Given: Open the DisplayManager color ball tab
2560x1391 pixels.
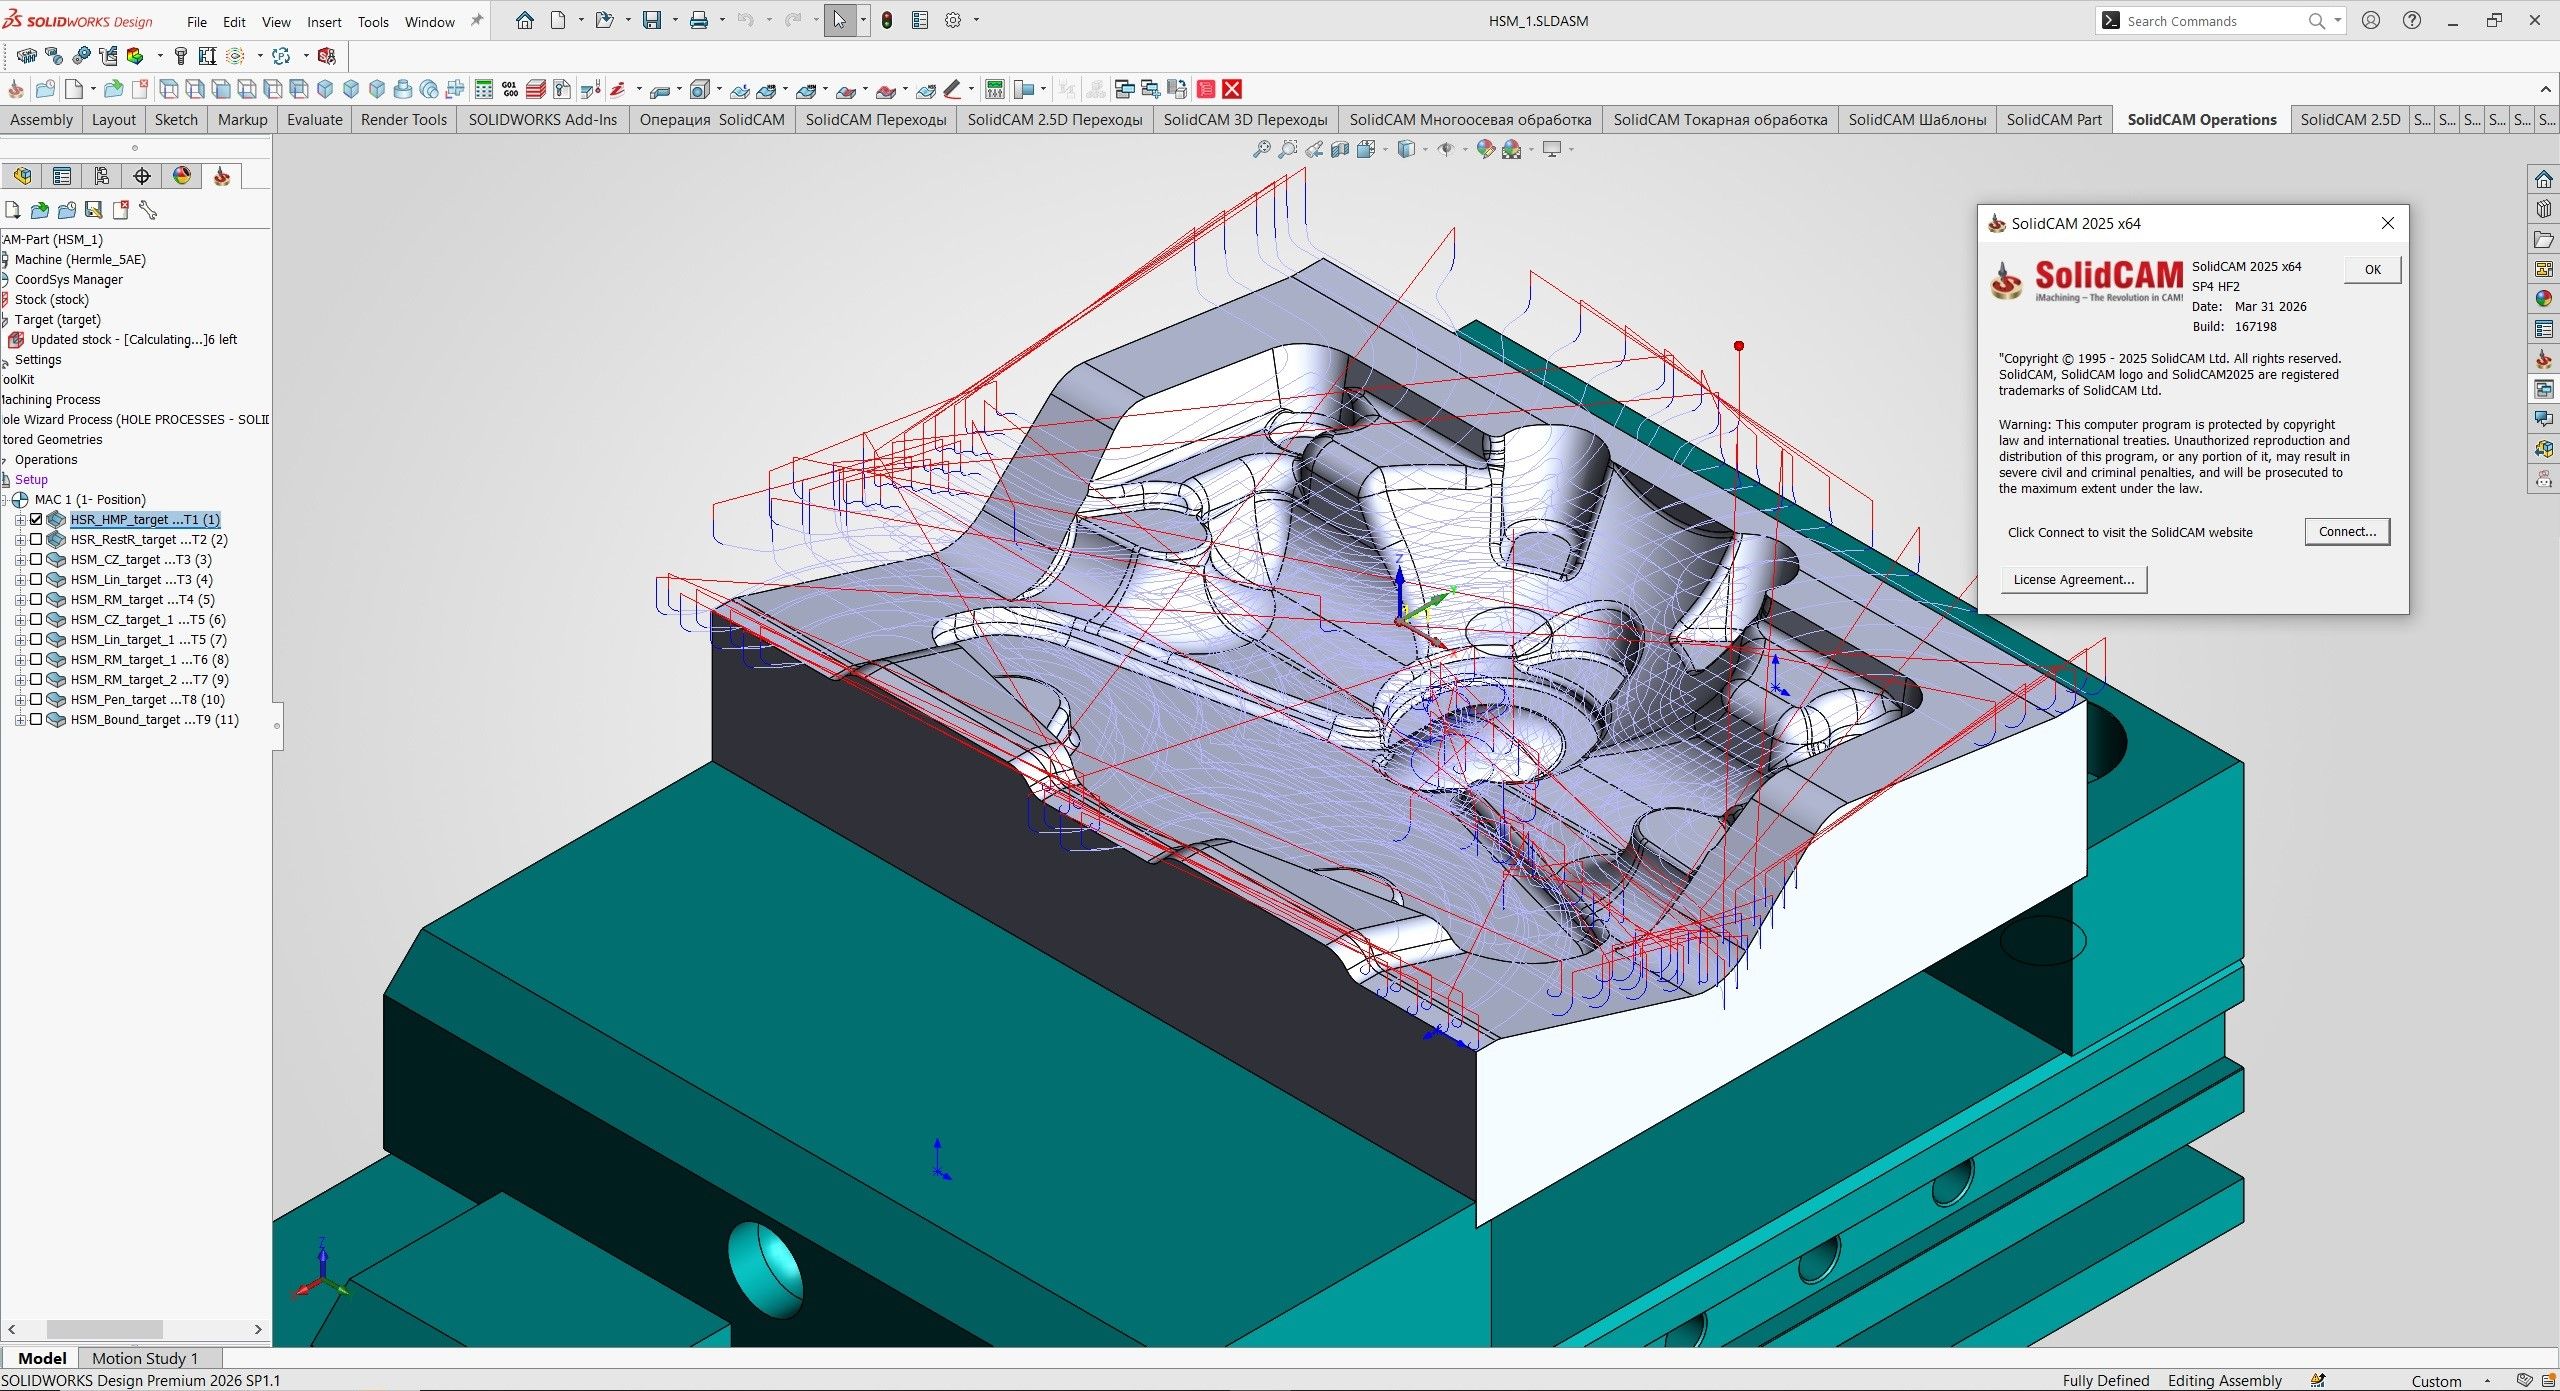Looking at the screenshot, I should pyautogui.click(x=182, y=176).
